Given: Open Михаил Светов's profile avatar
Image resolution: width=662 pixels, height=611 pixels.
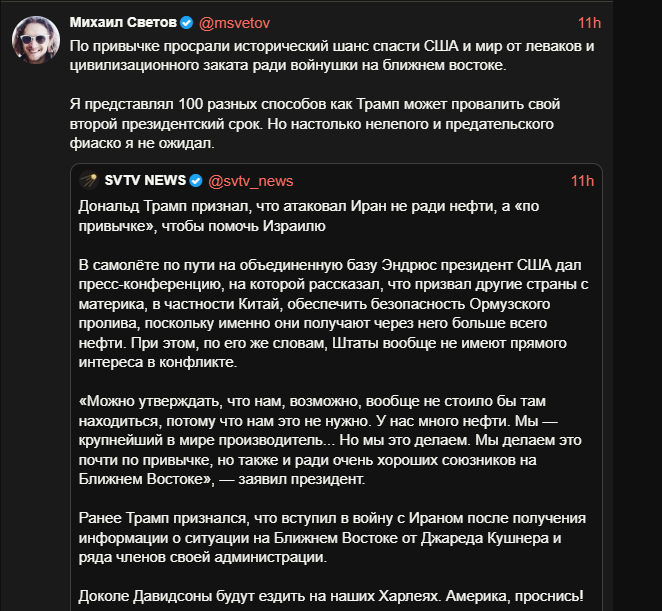Looking at the screenshot, I should tap(36, 40).
